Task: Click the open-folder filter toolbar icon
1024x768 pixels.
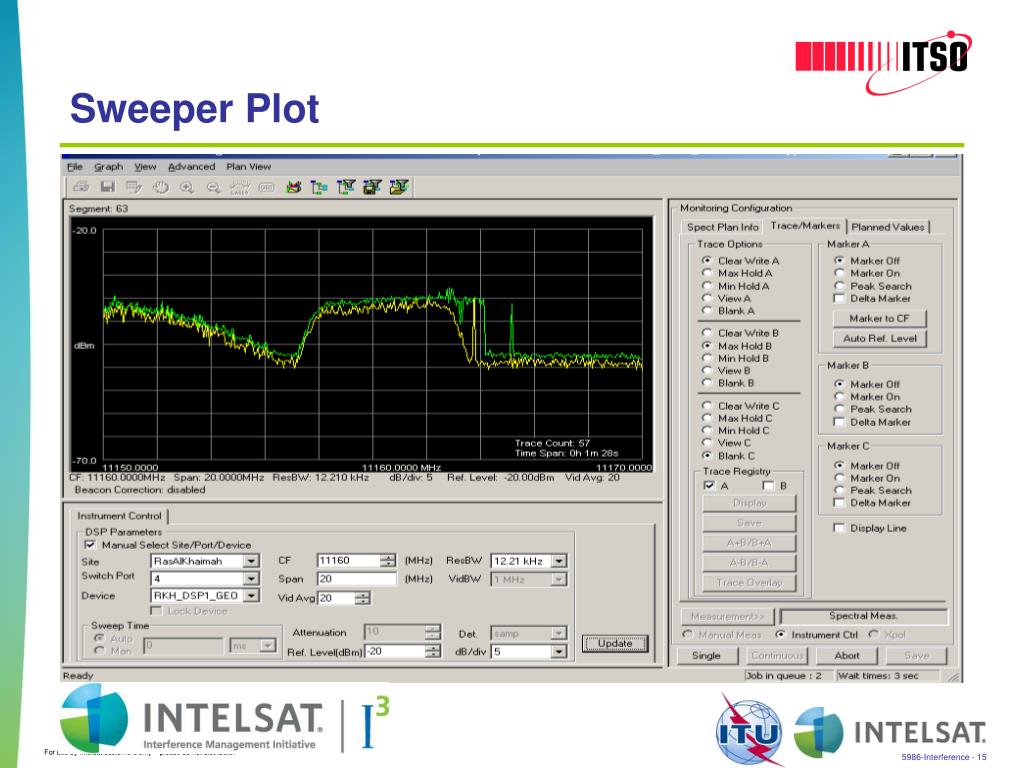Action: (x=399, y=187)
